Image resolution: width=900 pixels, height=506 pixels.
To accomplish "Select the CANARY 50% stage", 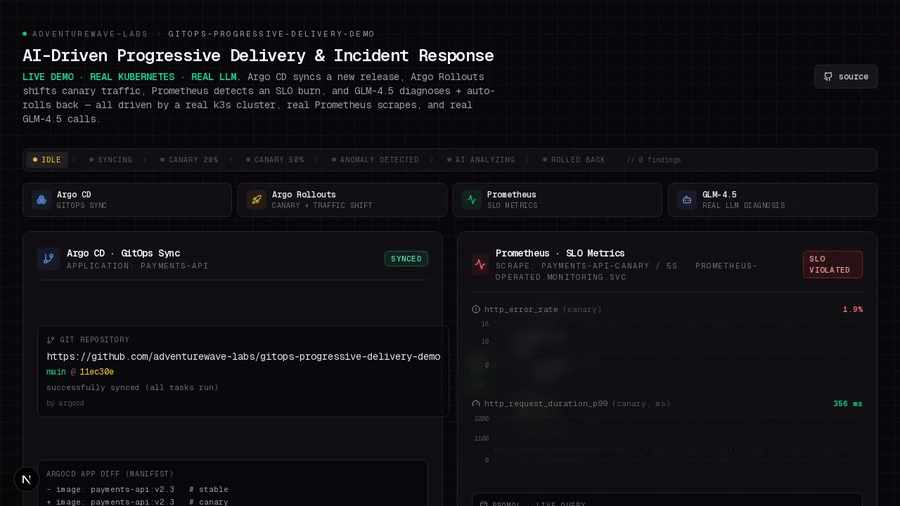I will 275,159.
